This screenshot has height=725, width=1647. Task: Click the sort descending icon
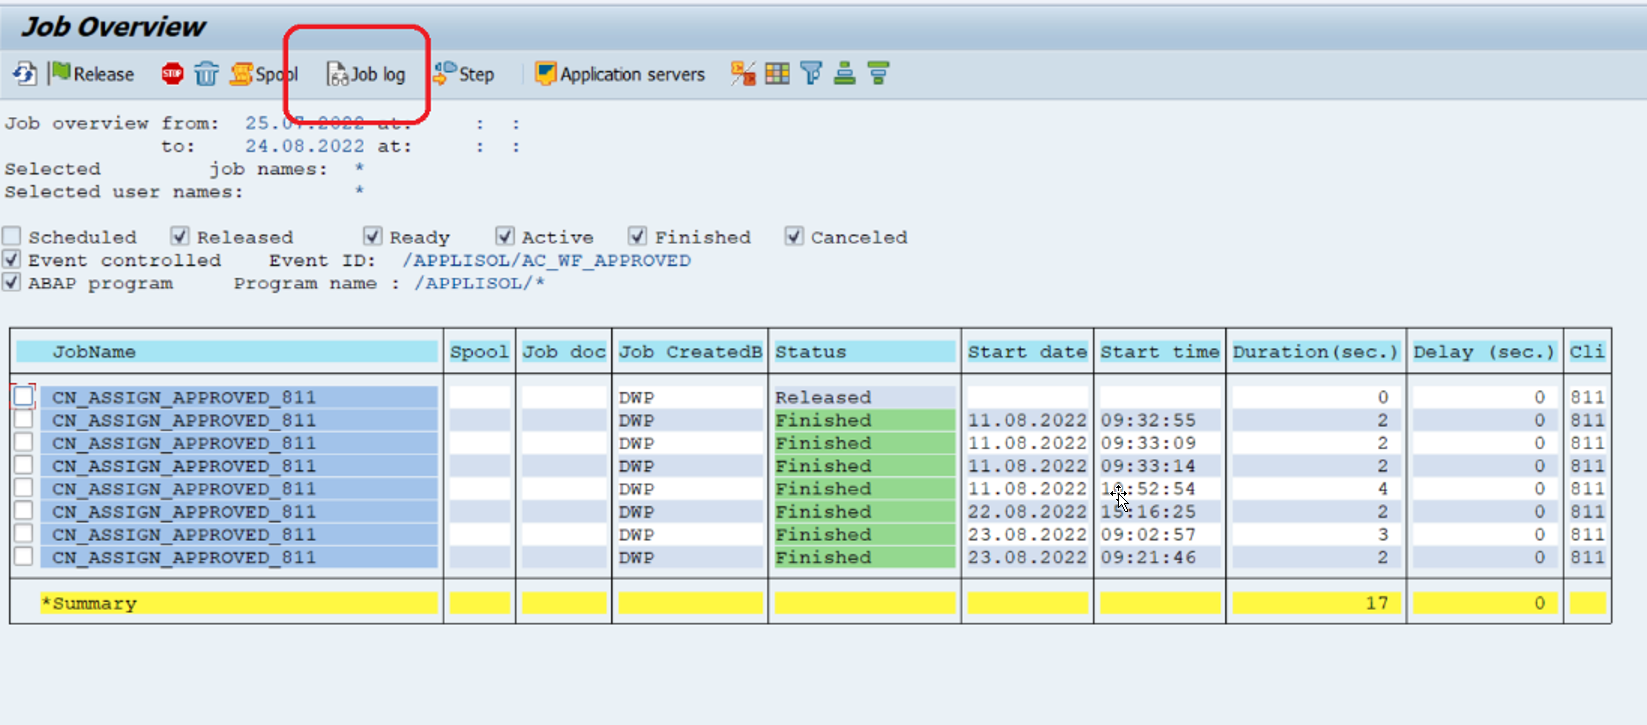(x=879, y=73)
